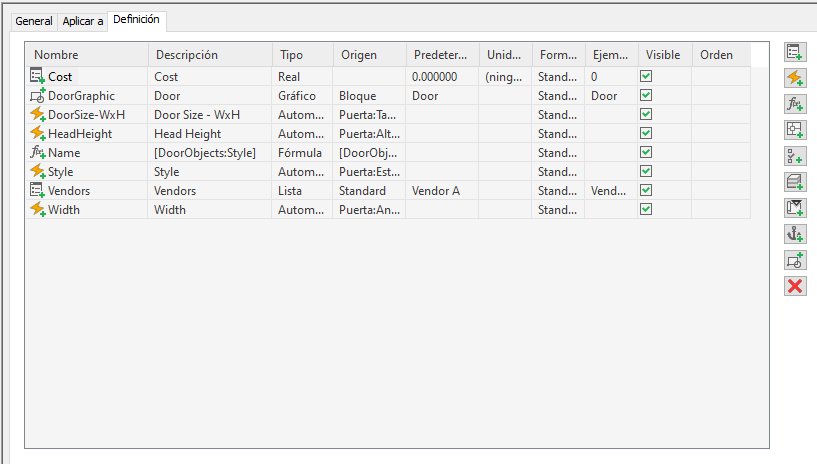Add an anchor property definition
Screen dimensions: 817x464
(x=795, y=234)
